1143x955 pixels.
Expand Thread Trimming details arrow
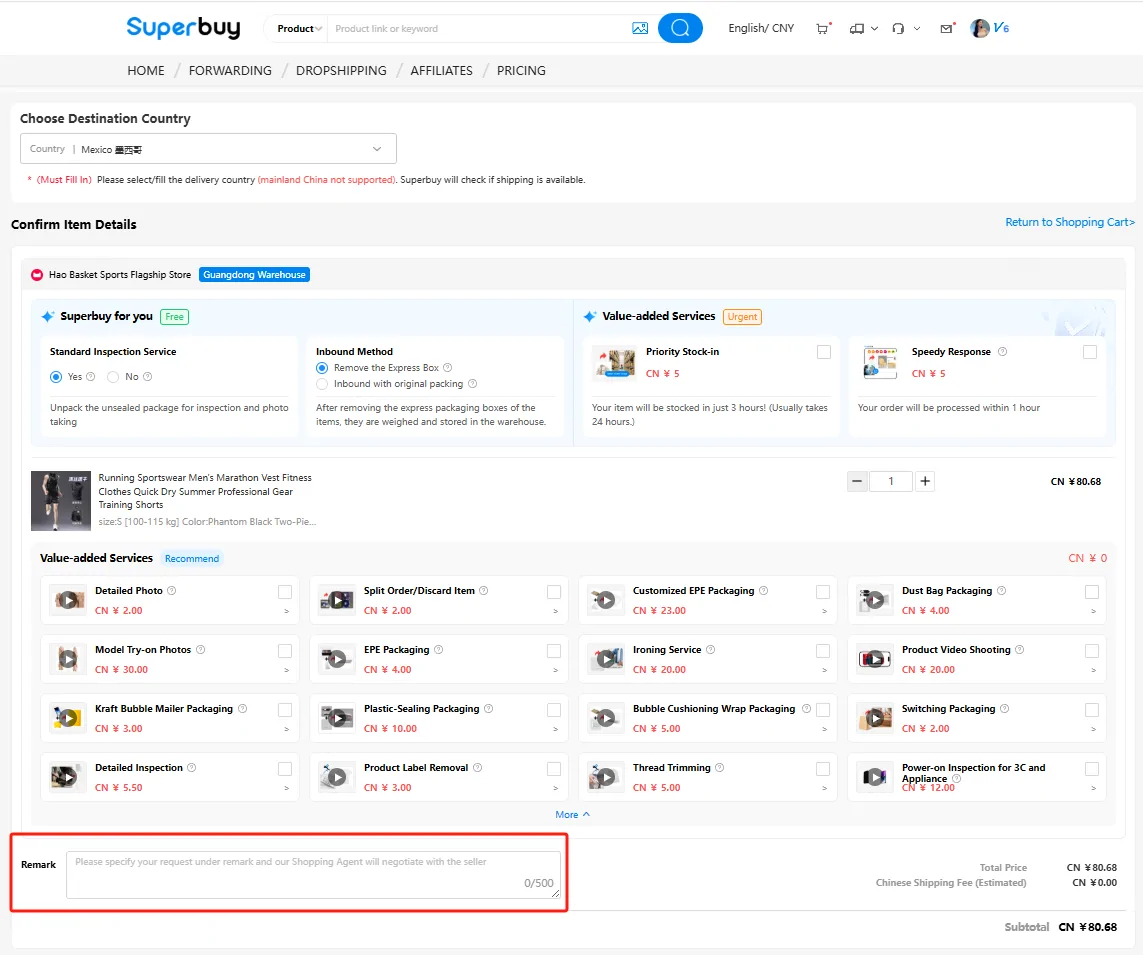click(824, 789)
